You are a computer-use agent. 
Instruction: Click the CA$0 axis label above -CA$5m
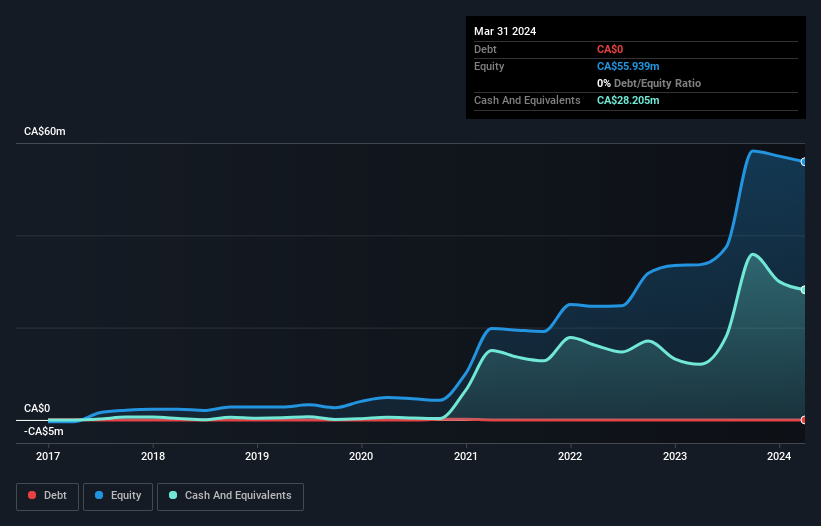(x=37, y=408)
